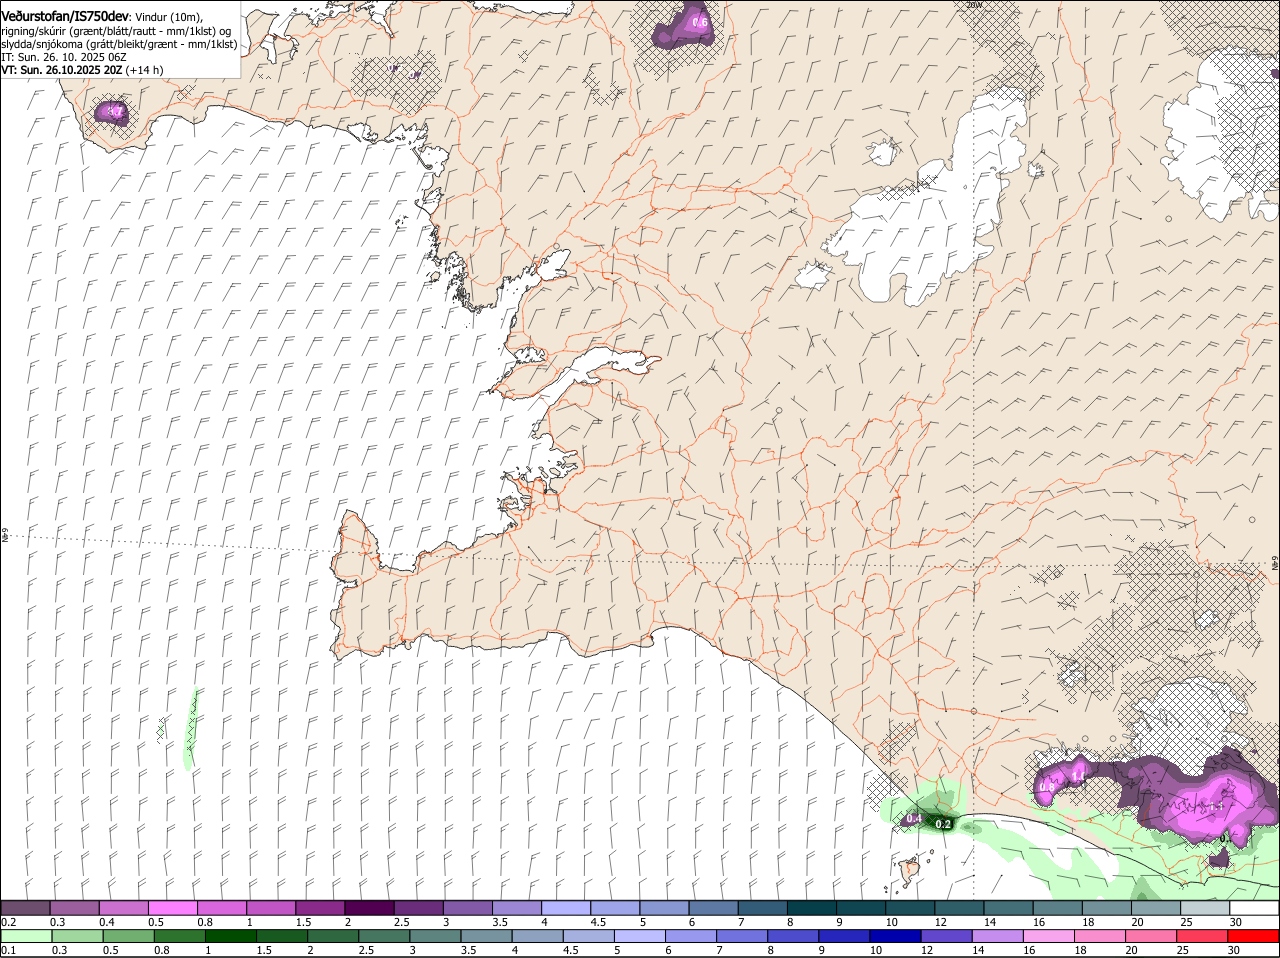Click the 'slydda/snjókoma' legend description line
The image size is (1280, 958).
119,44
